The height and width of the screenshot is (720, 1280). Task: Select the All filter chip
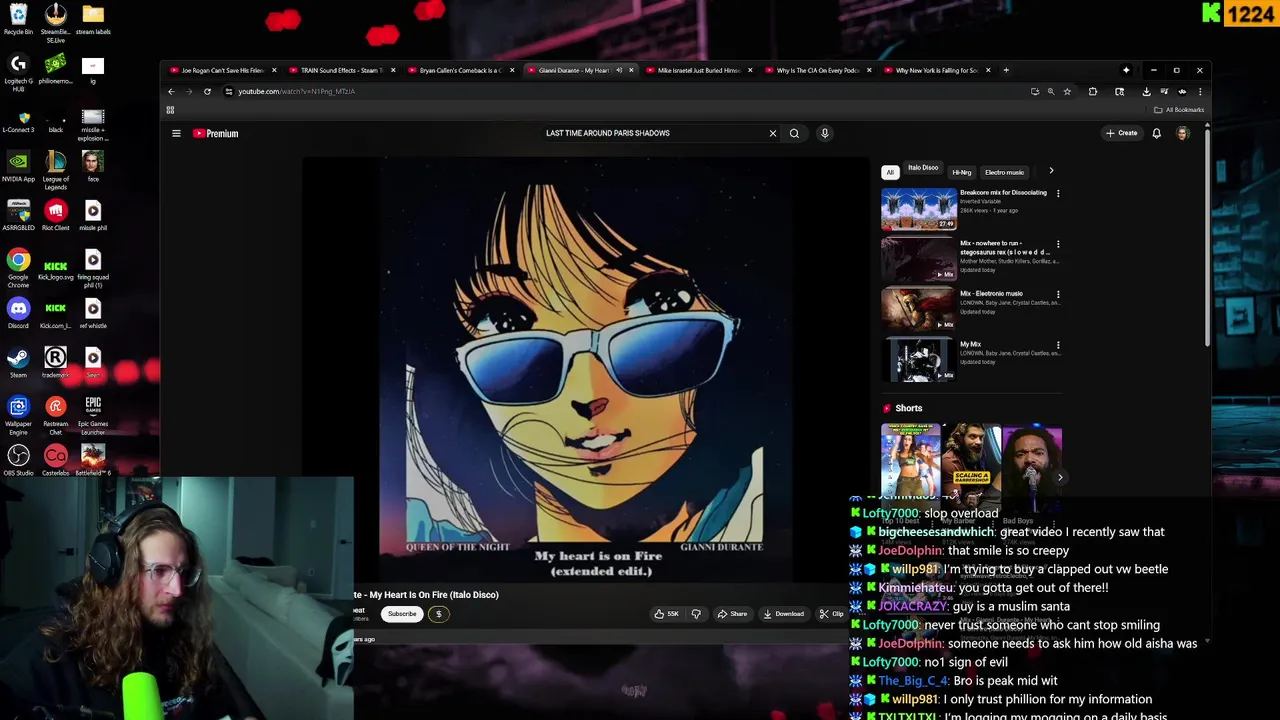(x=890, y=172)
